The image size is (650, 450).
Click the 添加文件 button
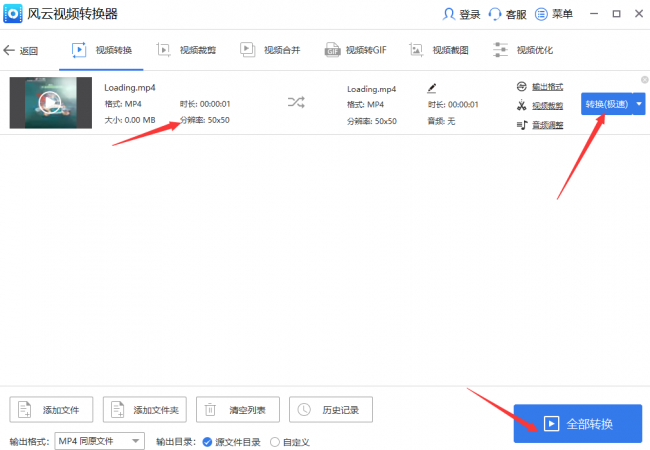pyautogui.click(x=51, y=409)
